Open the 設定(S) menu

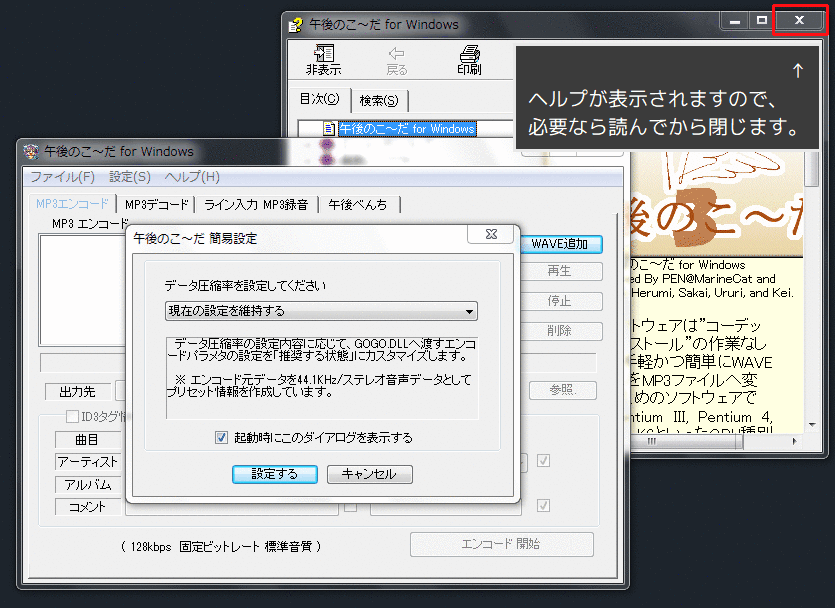(x=130, y=177)
